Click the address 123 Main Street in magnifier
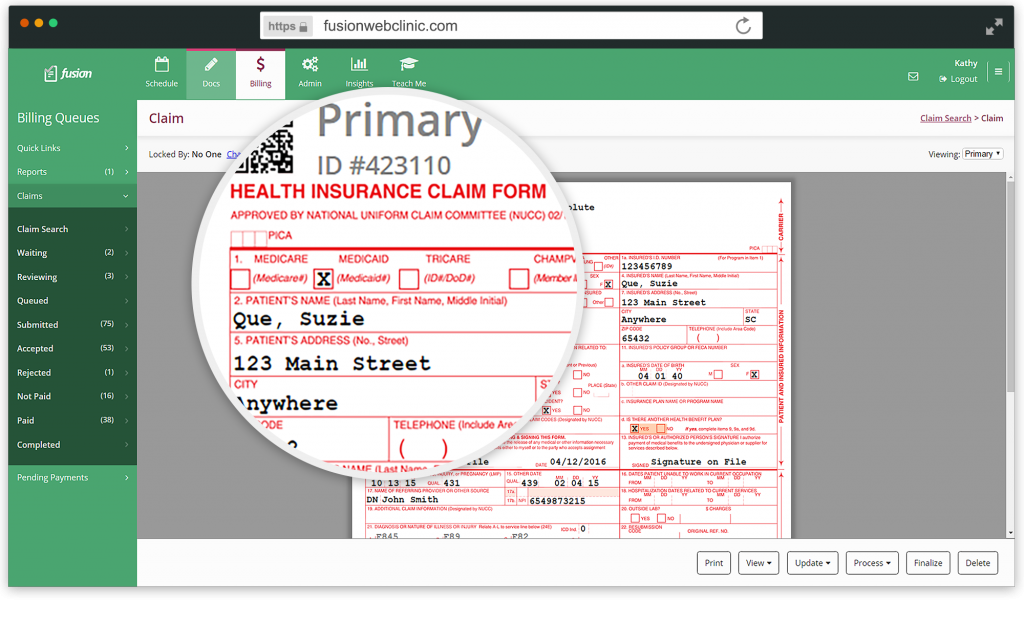1024x622 pixels. [x=332, y=364]
